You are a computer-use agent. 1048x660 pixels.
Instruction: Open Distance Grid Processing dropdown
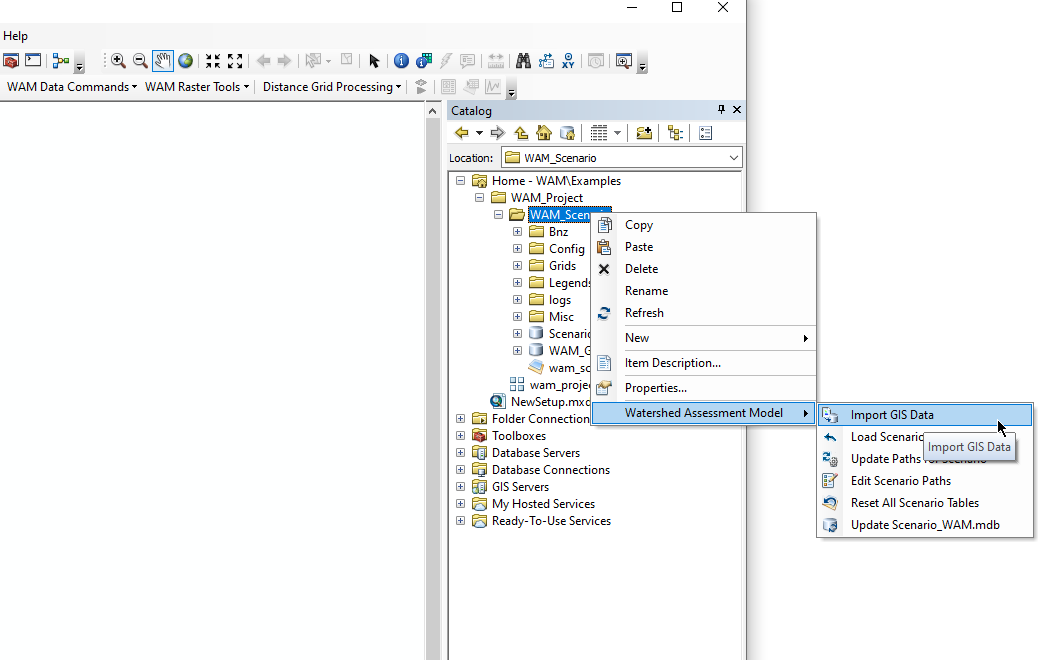pyautogui.click(x=332, y=87)
